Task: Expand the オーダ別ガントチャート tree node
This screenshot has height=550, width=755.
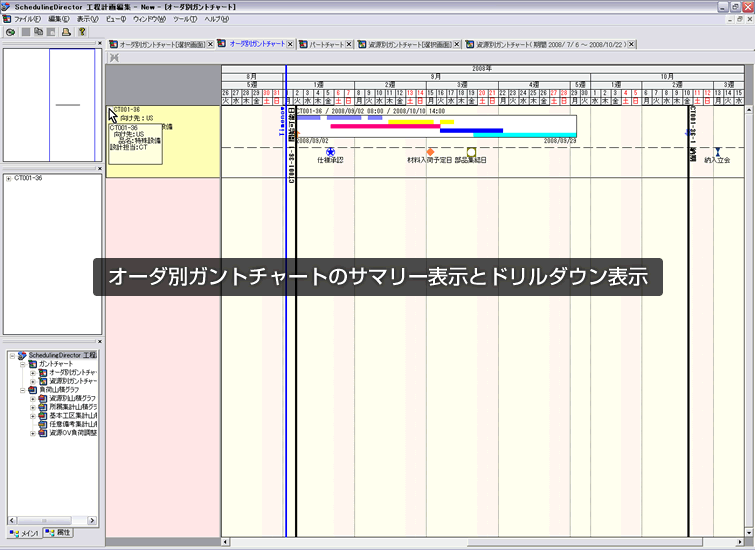Action: pos(33,373)
